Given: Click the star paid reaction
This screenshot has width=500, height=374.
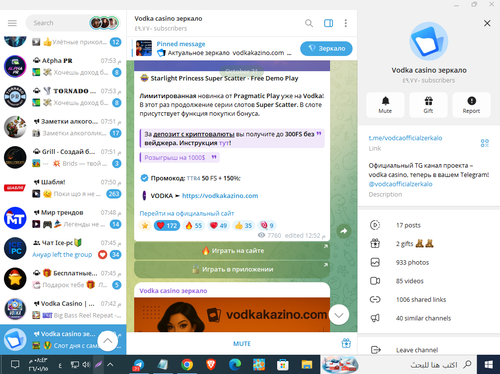Looking at the screenshot, I should [145, 226].
